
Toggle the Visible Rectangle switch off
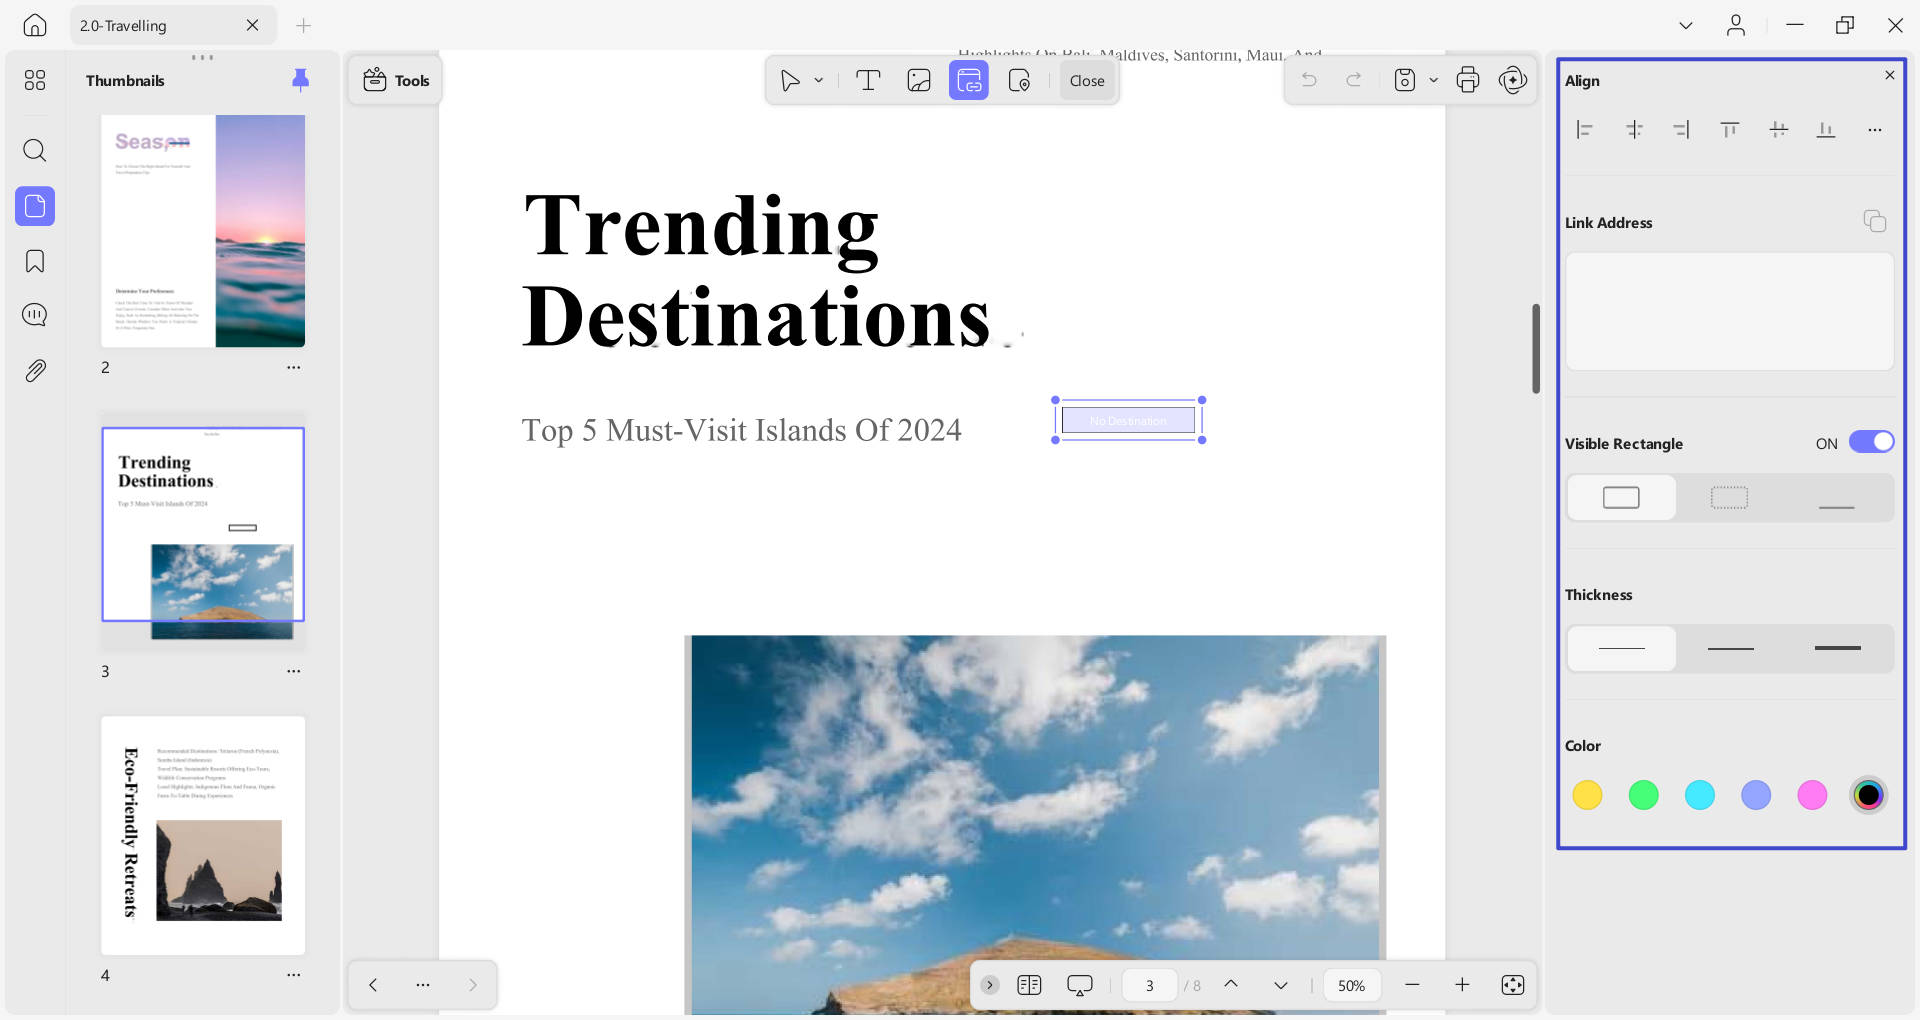coord(1871,442)
